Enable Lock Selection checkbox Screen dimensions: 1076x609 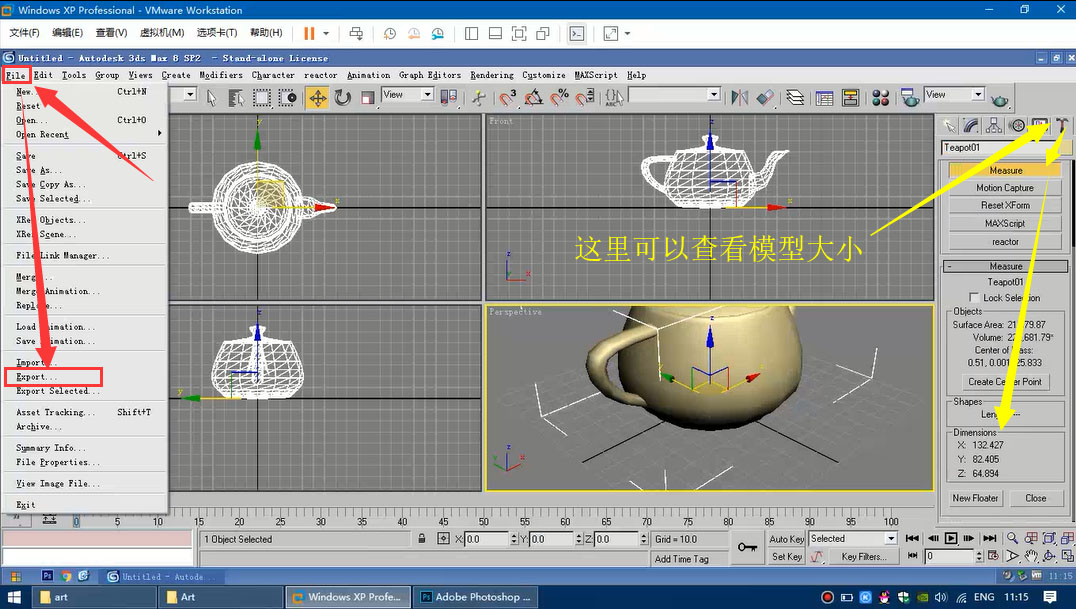(973, 297)
